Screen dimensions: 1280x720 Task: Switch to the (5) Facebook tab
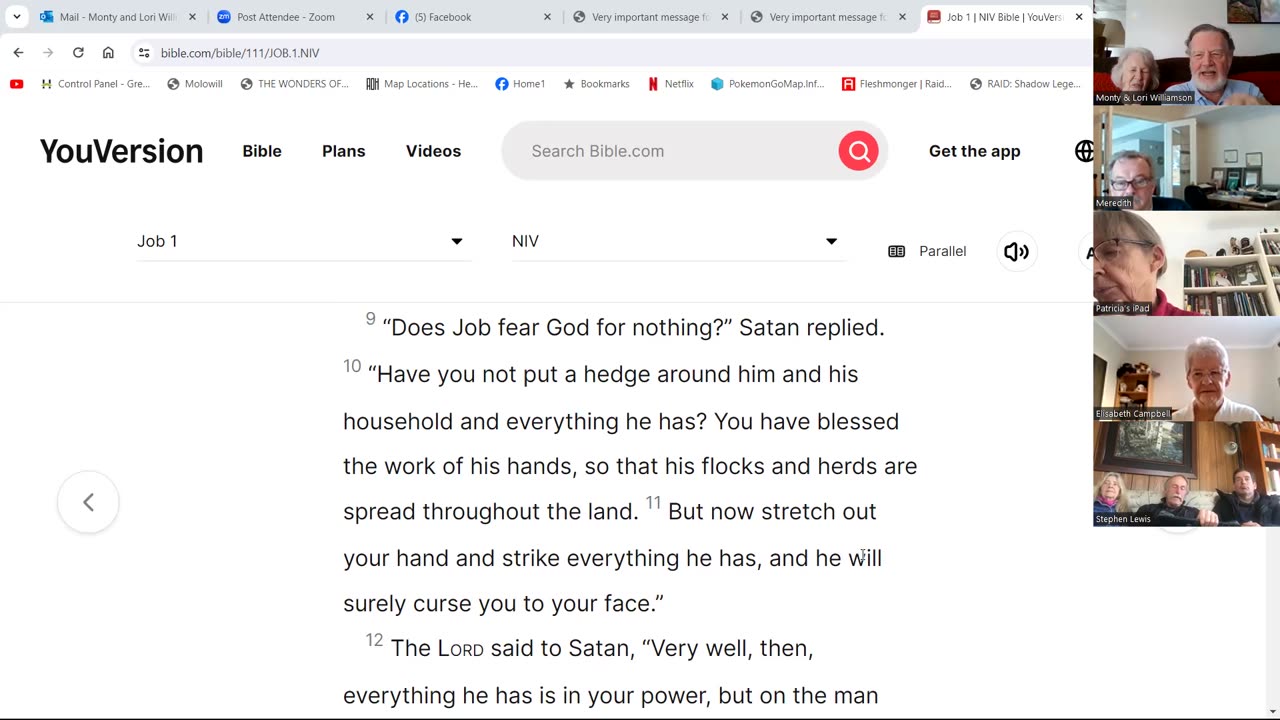click(x=472, y=17)
